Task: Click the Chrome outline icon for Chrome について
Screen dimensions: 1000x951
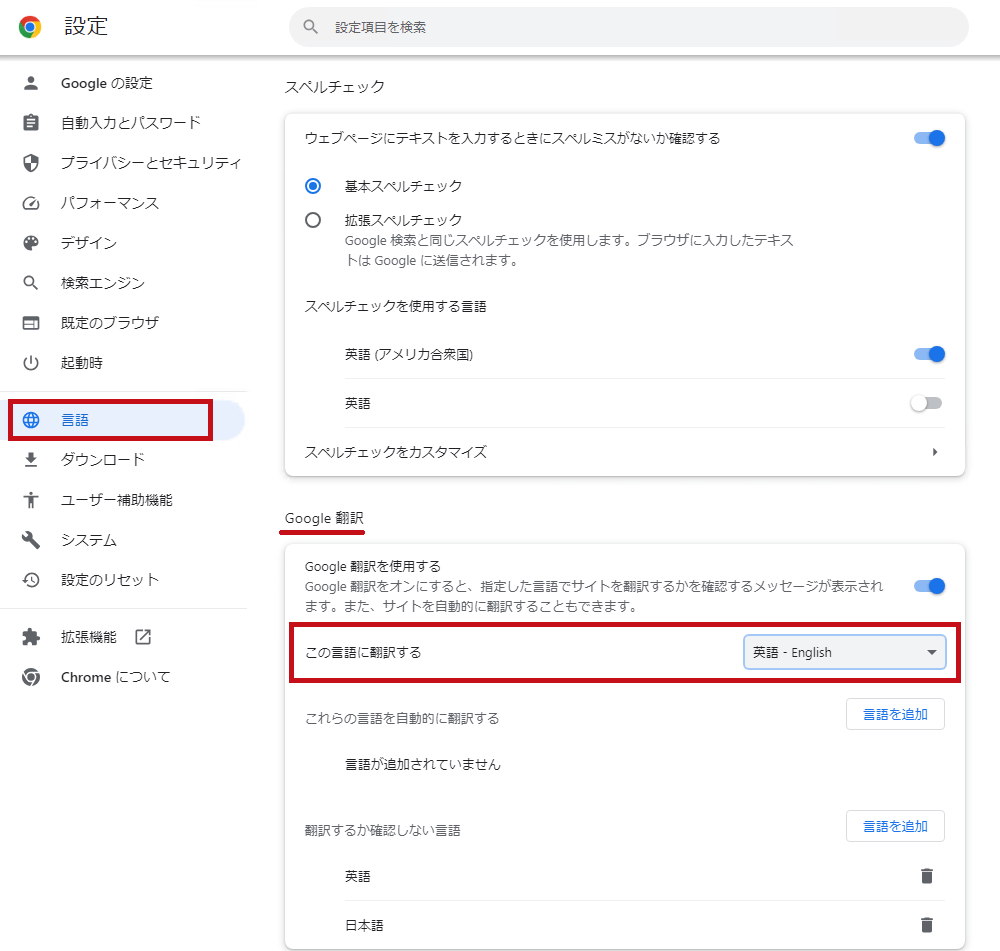Action: pos(31,677)
